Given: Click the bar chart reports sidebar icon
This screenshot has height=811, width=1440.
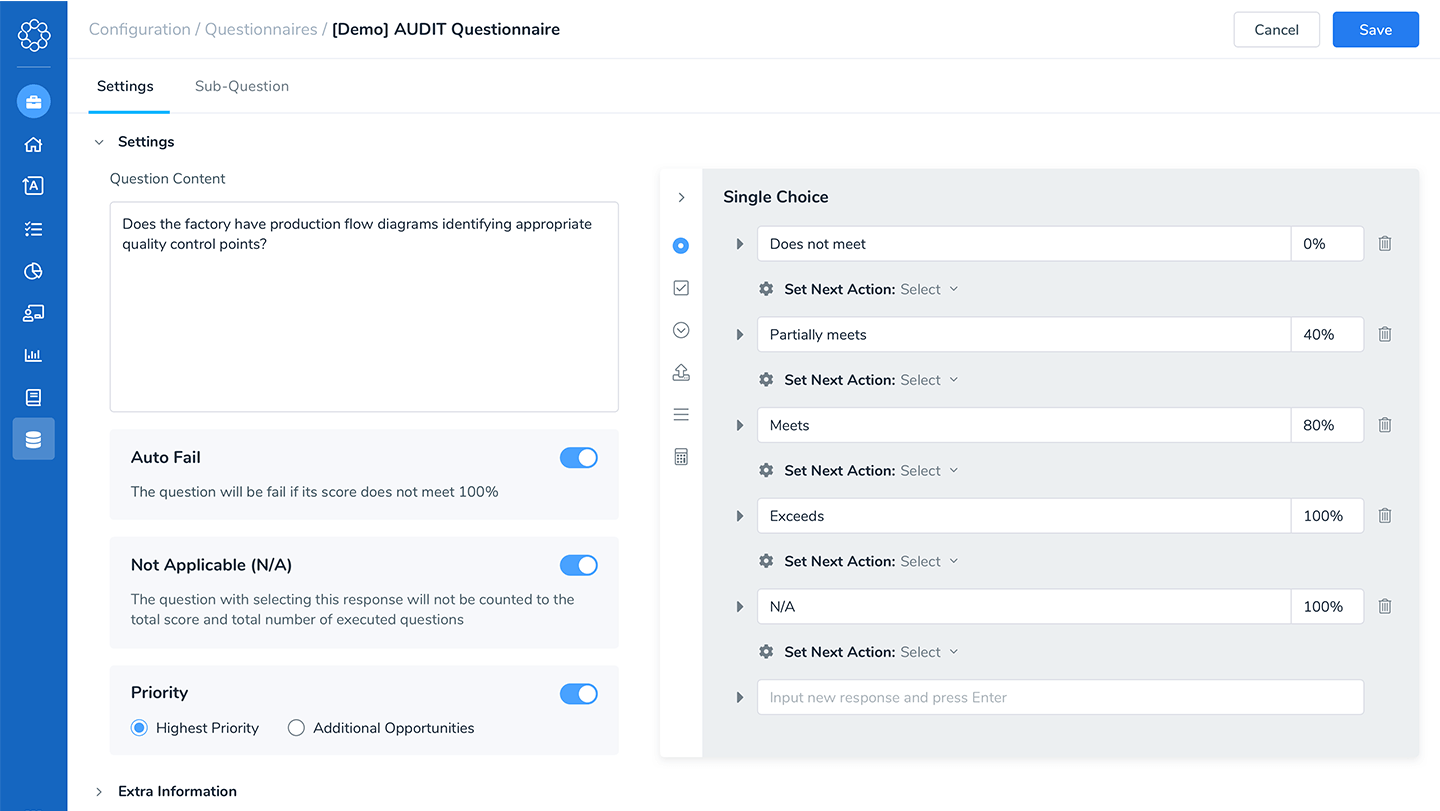Looking at the screenshot, I should [x=33, y=355].
